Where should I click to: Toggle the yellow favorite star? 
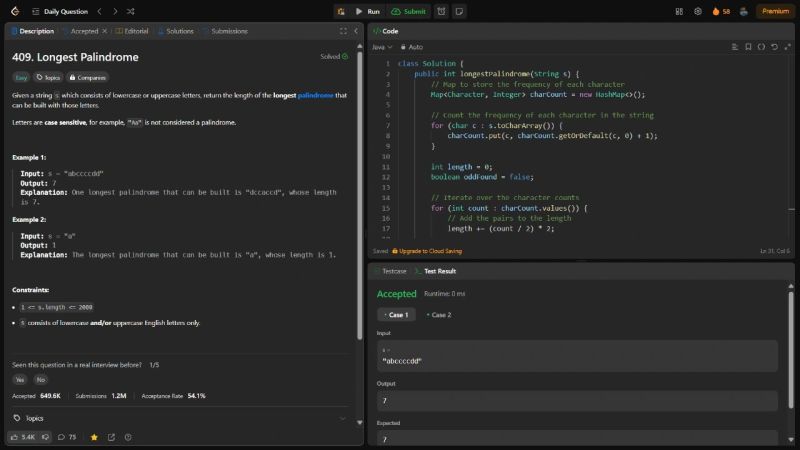coord(94,437)
